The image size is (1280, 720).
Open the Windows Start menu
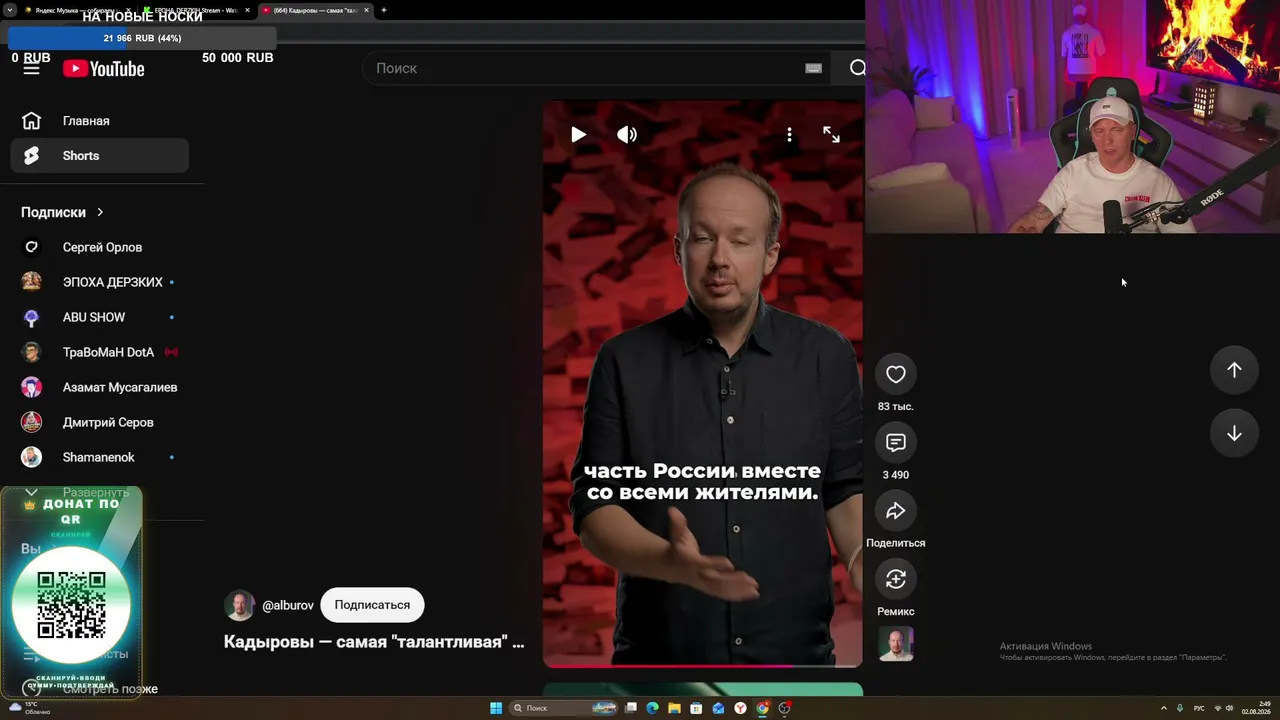click(496, 708)
